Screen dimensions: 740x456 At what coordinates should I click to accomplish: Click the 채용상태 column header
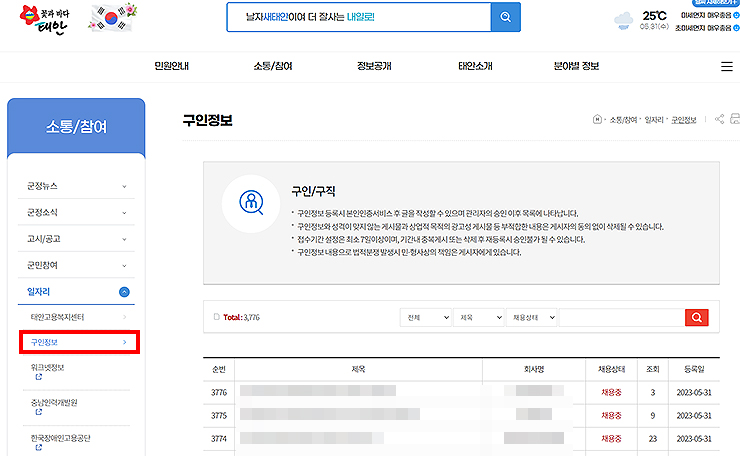point(612,369)
